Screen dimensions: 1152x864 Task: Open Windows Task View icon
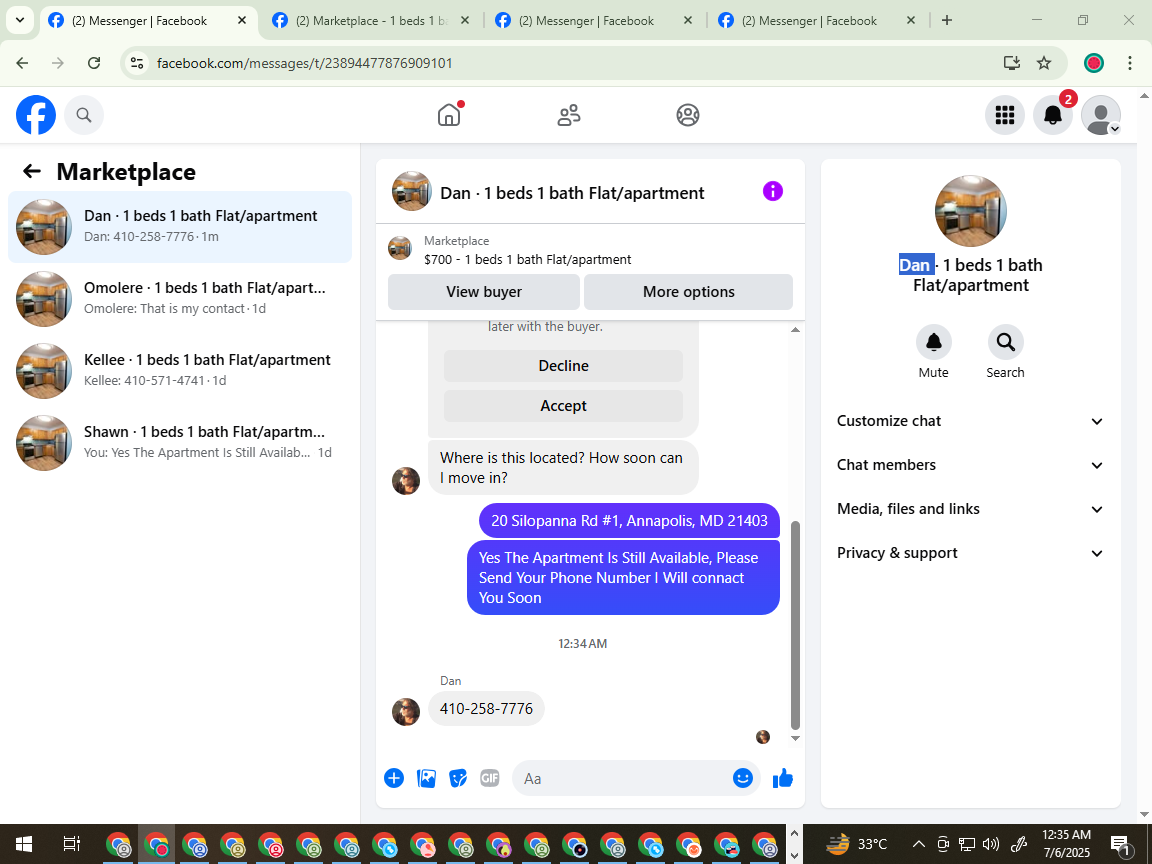71,844
